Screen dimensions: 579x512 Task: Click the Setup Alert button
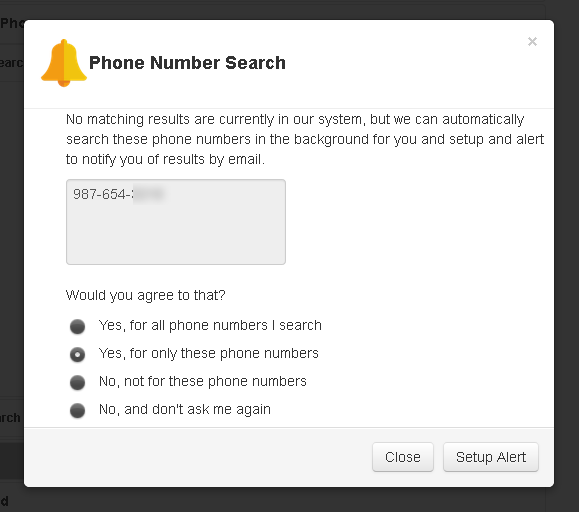(x=491, y=457)
